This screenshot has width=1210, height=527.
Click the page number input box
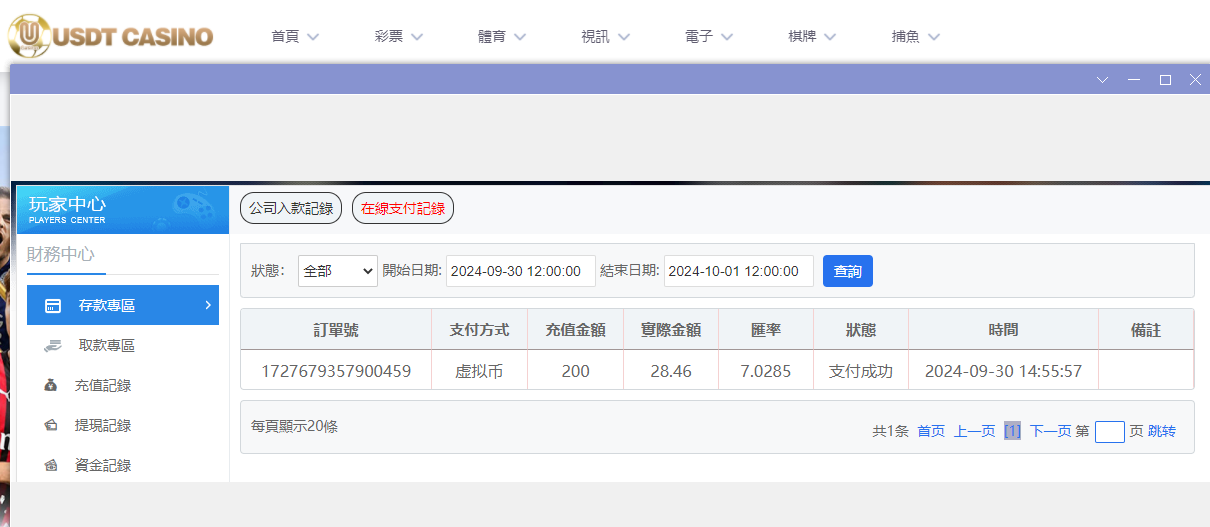click(1109, 432)
